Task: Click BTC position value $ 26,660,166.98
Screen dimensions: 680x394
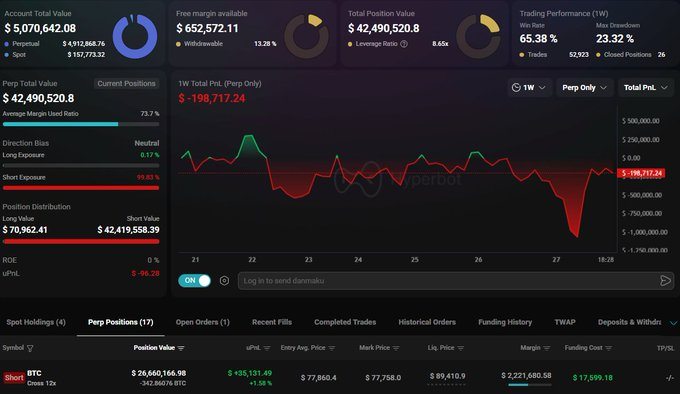Action: tap(159, 373)
